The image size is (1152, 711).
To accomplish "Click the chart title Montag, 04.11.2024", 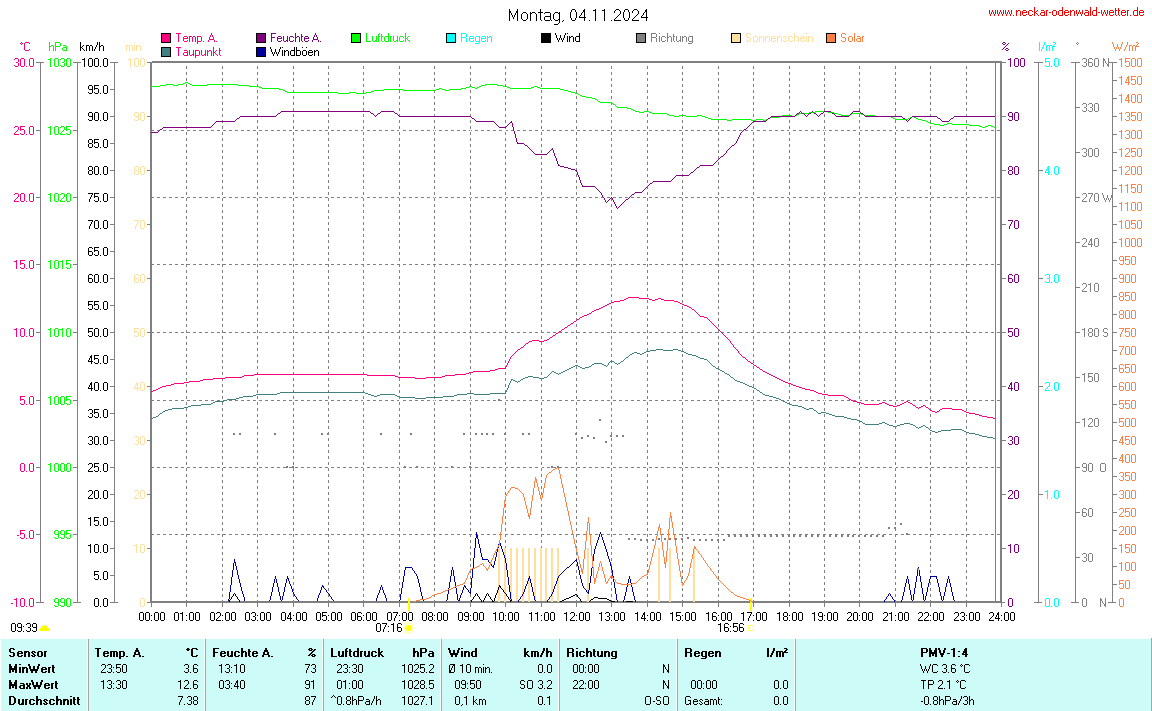I will (577, 15).
